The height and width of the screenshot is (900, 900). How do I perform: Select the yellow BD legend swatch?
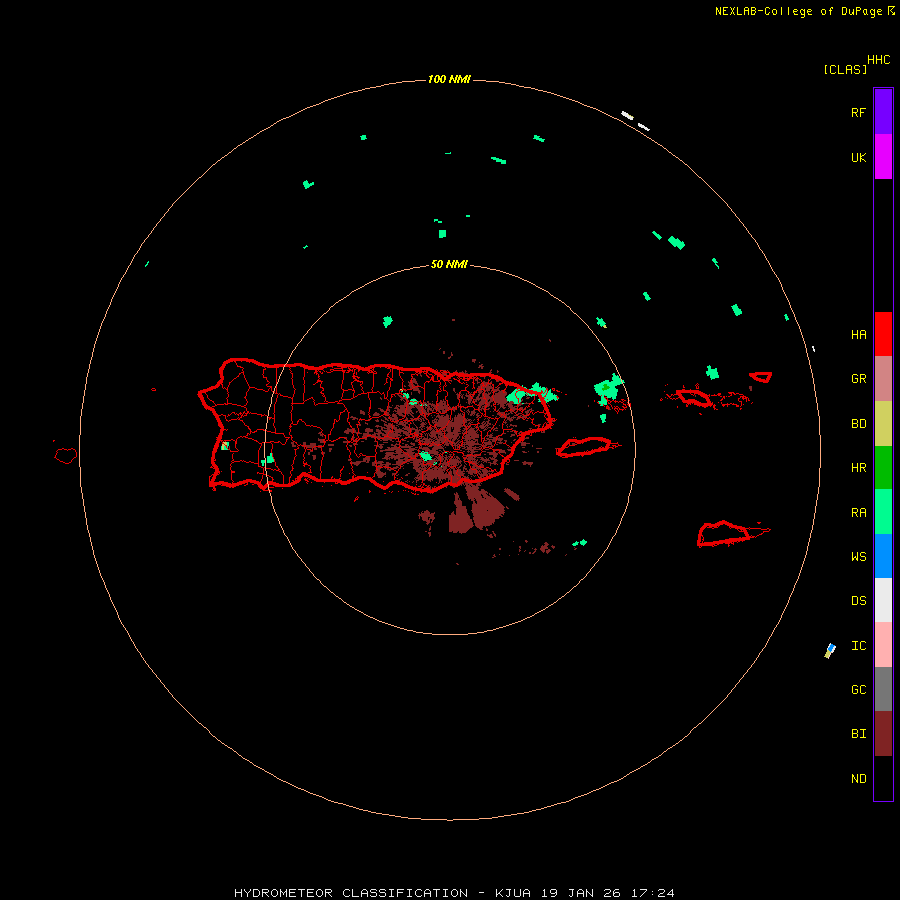click(x=883, y=424)
